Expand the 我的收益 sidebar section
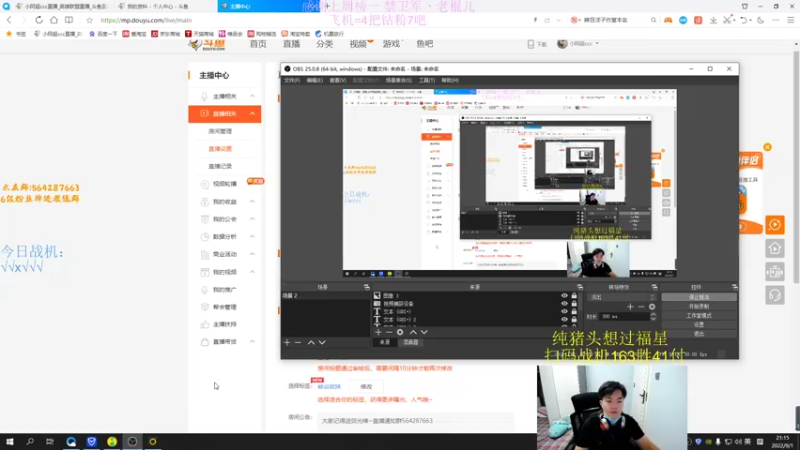The height and width of the screenshot is (450, 800). pyautogui.click(x=252, y=202)
